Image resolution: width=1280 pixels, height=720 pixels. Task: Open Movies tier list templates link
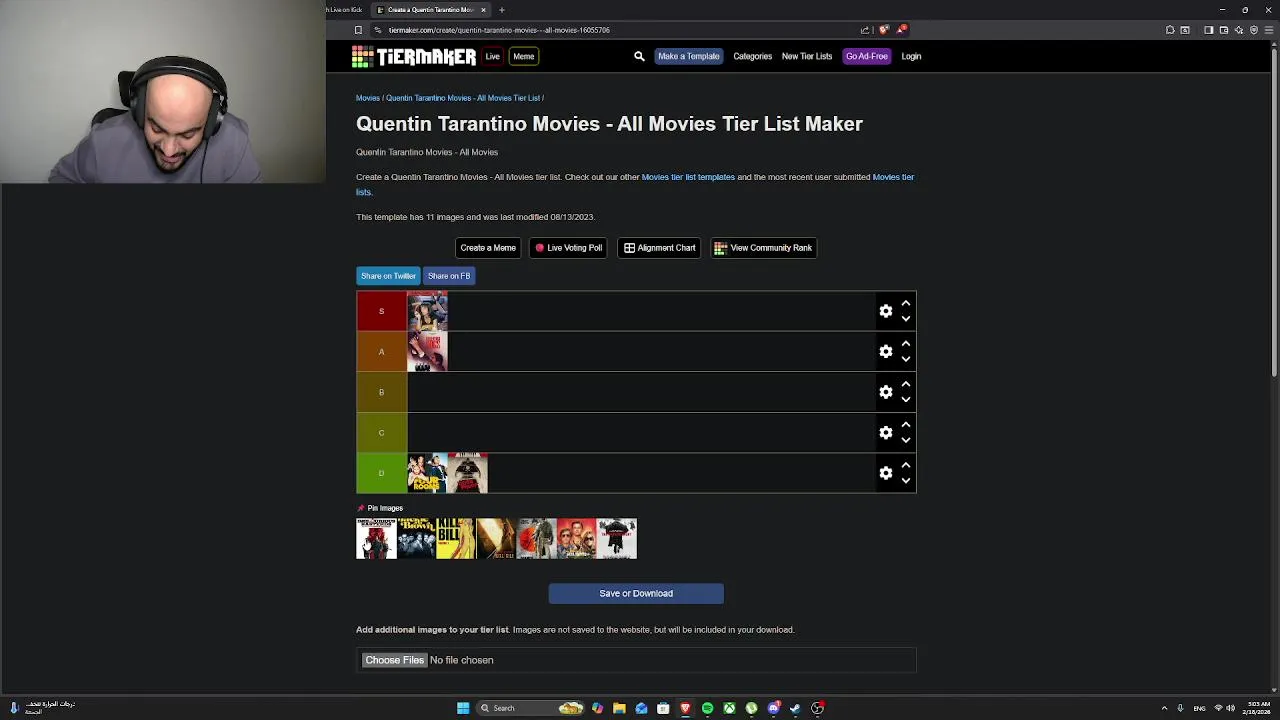coord(688,177)
